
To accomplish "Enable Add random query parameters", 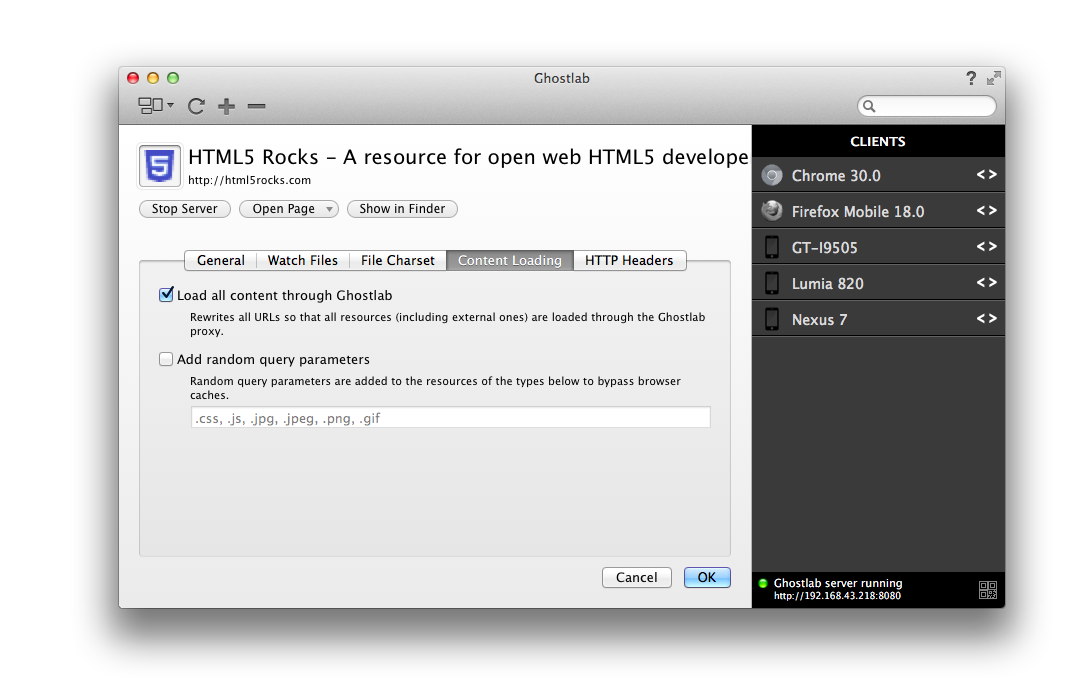I will 166,359.
